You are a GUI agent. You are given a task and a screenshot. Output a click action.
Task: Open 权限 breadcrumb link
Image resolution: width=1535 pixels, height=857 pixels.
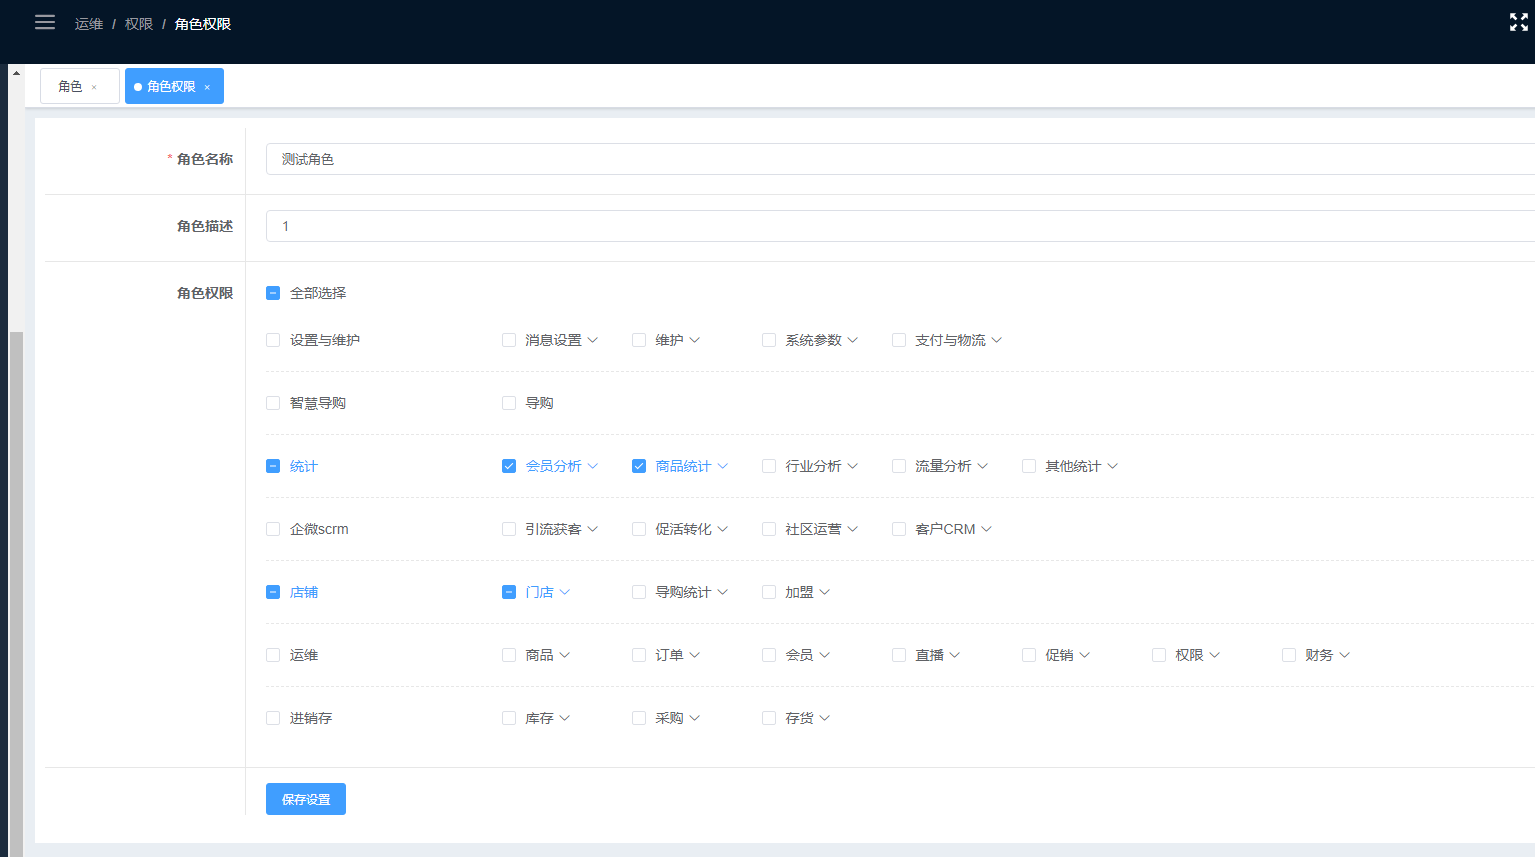click(139, 24)
